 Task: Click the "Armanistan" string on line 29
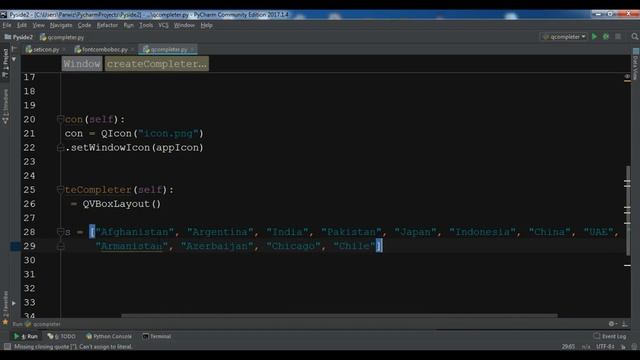point(131,246)
